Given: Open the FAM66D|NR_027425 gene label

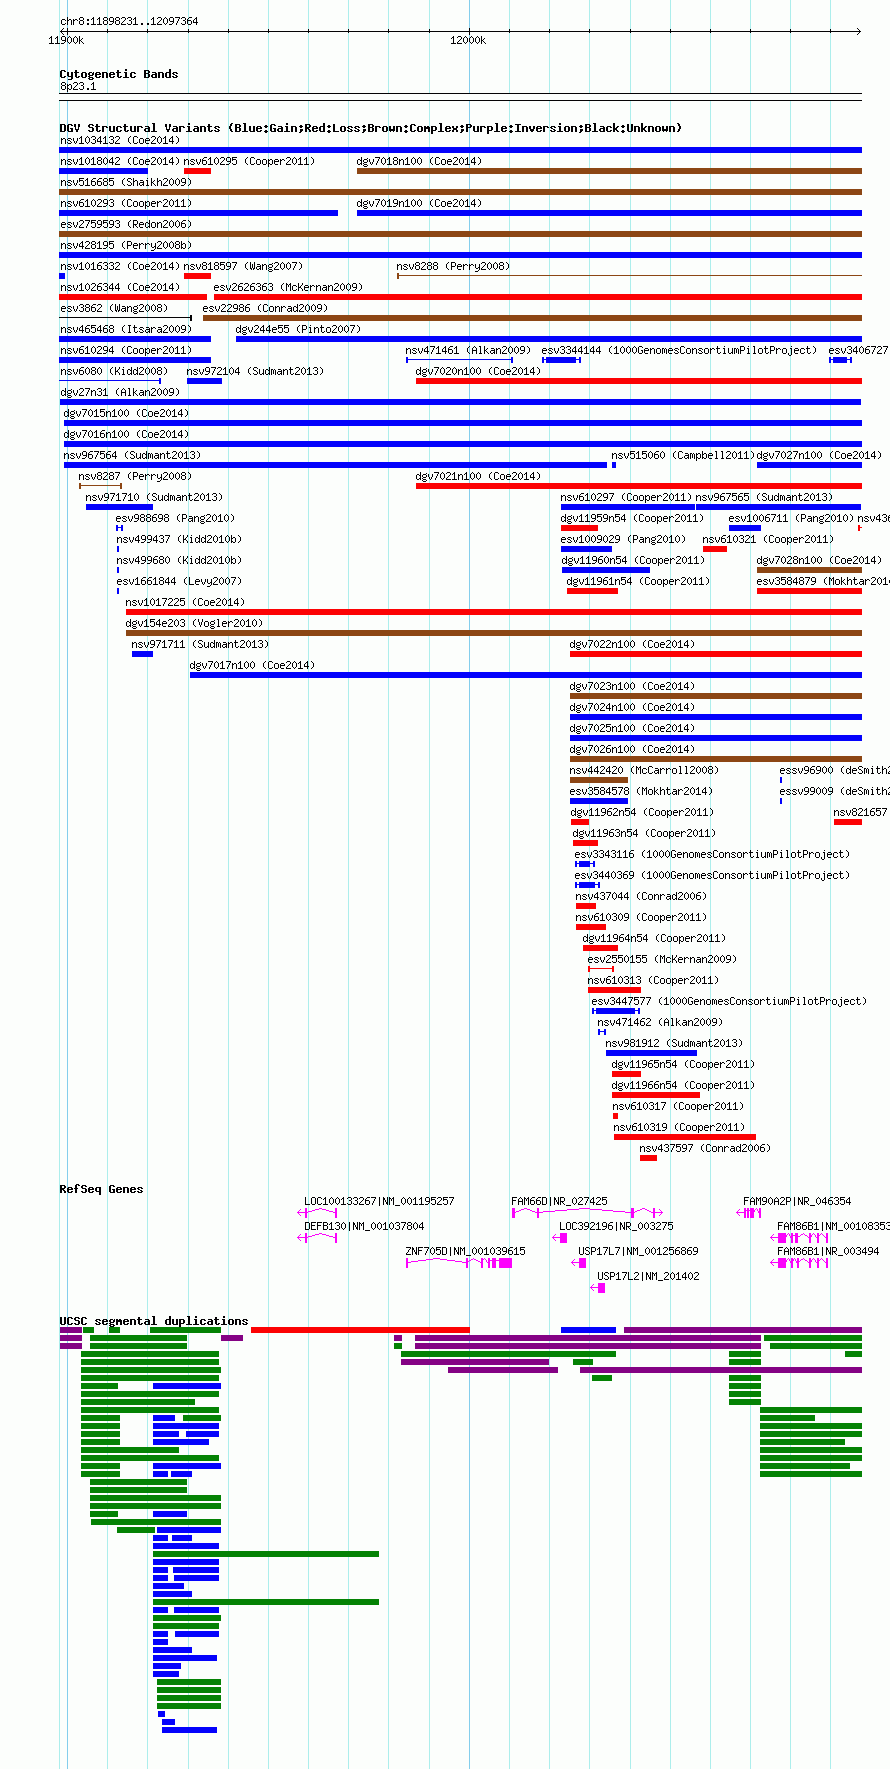Looking at the screenshot, I should coord(559,1201).
